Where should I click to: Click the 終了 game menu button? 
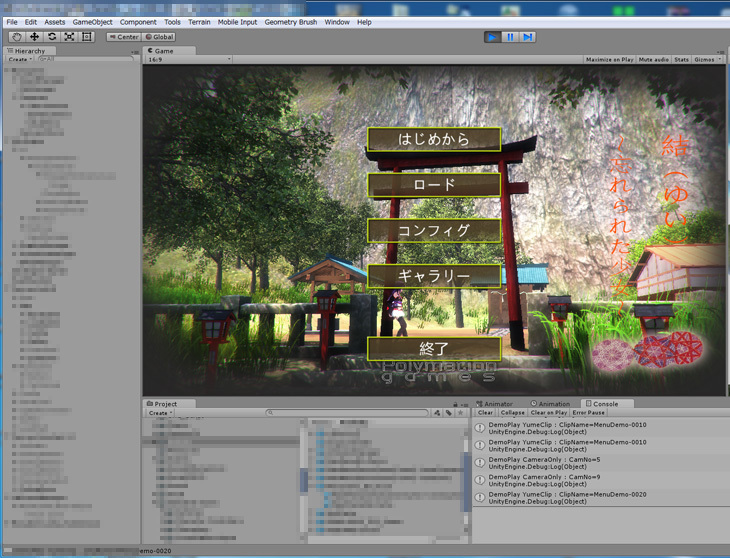pyautogui.click(x=434, y=349)
